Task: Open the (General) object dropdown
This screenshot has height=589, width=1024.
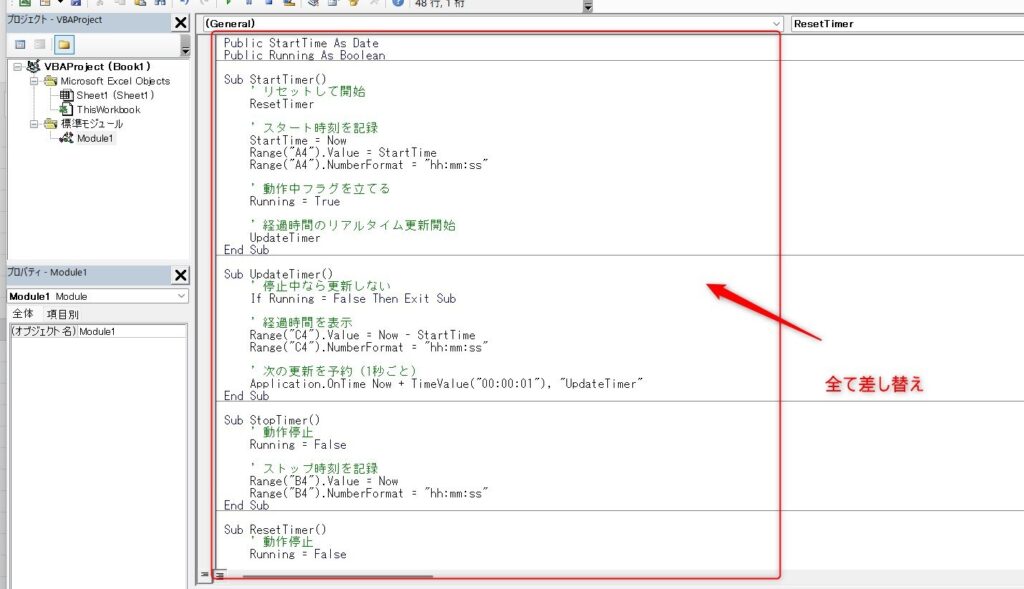Action: 493,24
